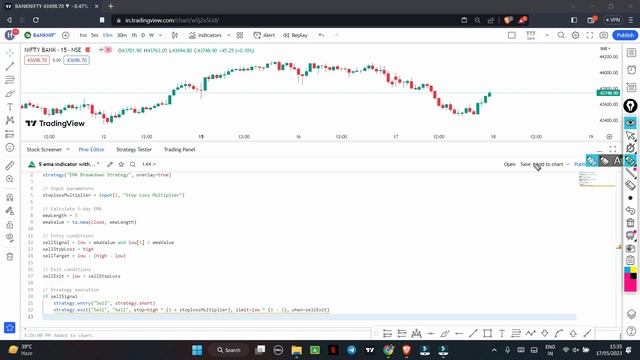Start bar Replay mode
The width and height of the screenshot is (640, 360).
pos(296,36)
